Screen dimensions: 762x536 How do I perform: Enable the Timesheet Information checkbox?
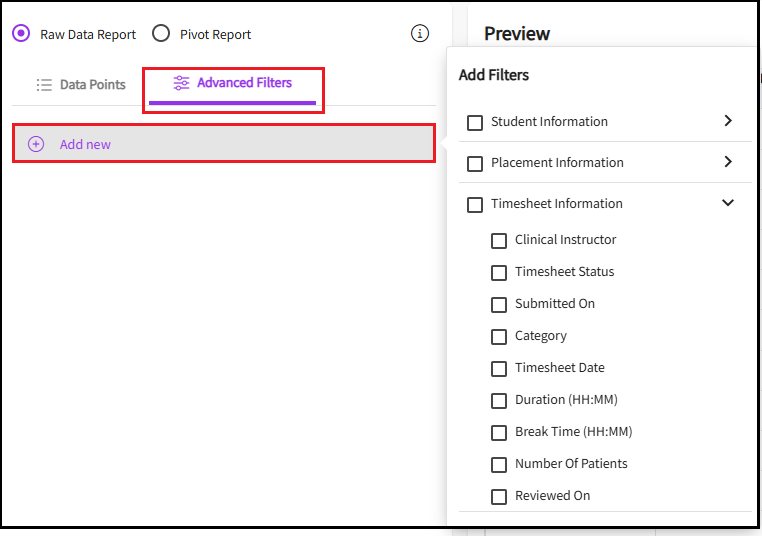coord(475,204)
